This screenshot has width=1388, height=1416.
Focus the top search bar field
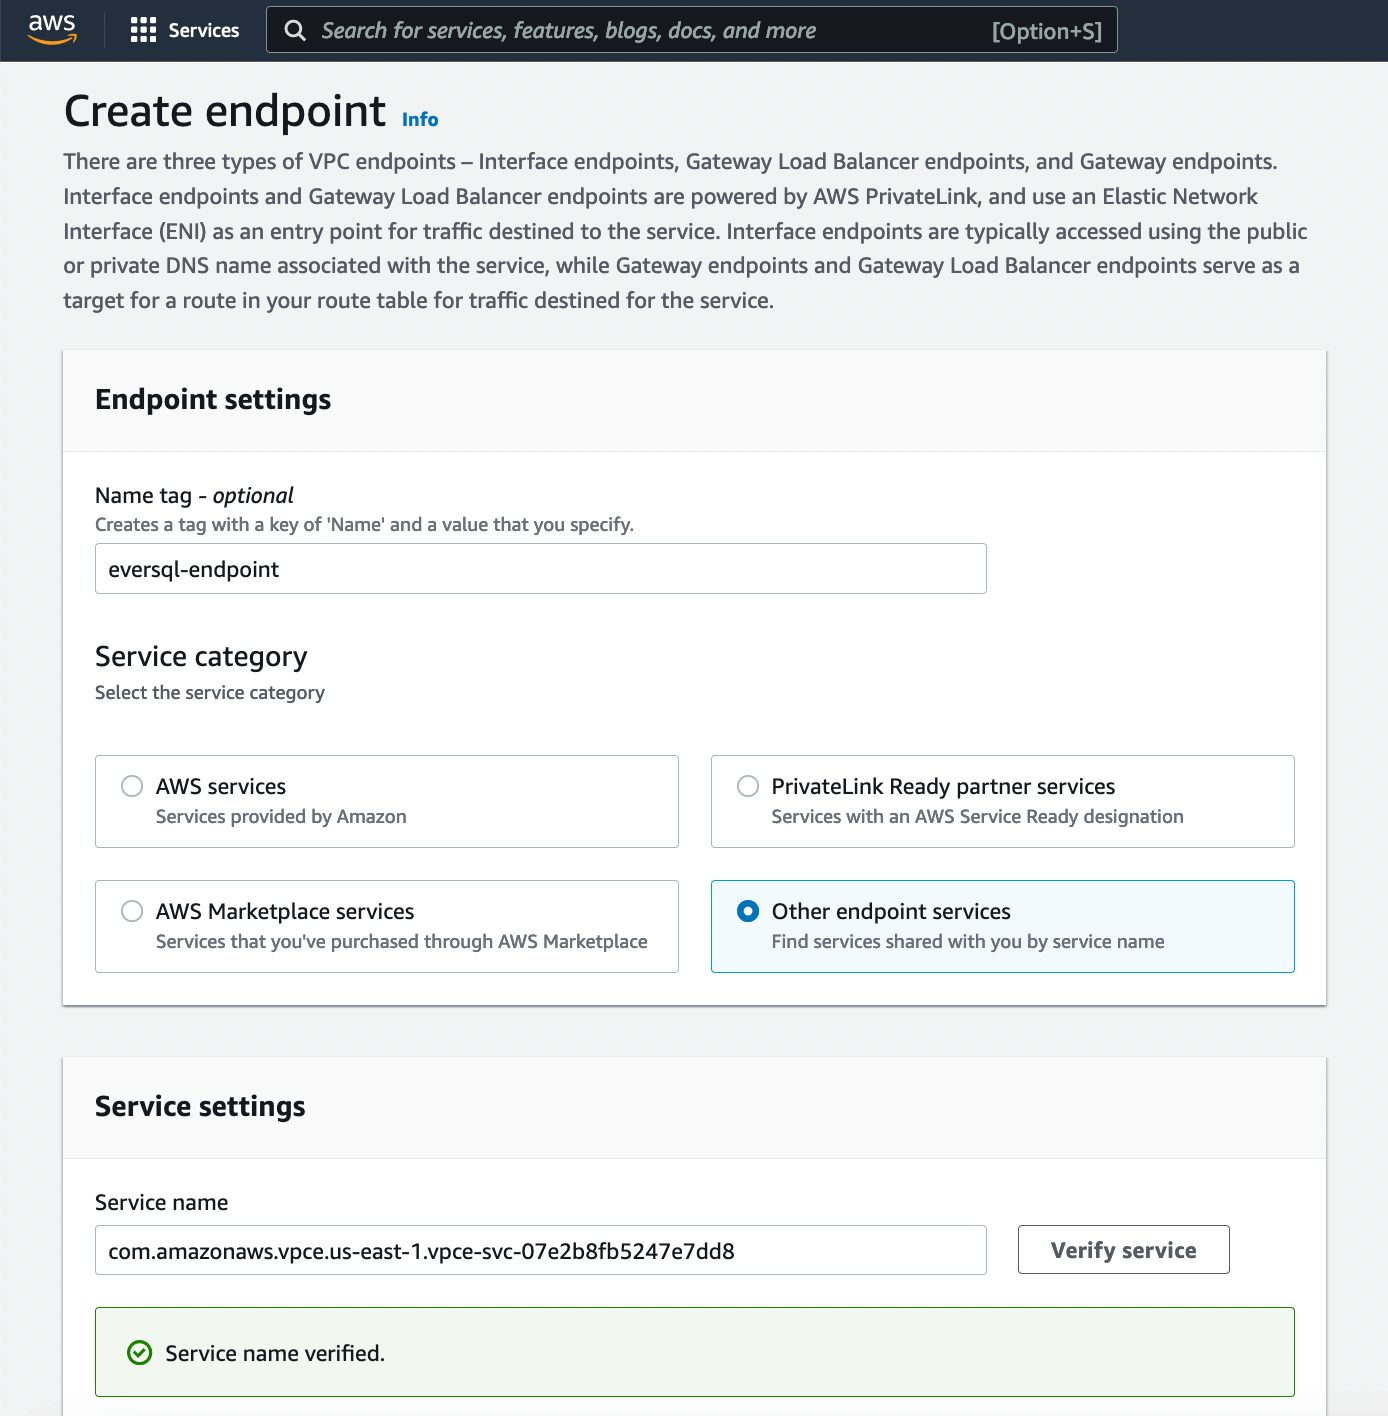pyautogui.click(x=692, y=30)
